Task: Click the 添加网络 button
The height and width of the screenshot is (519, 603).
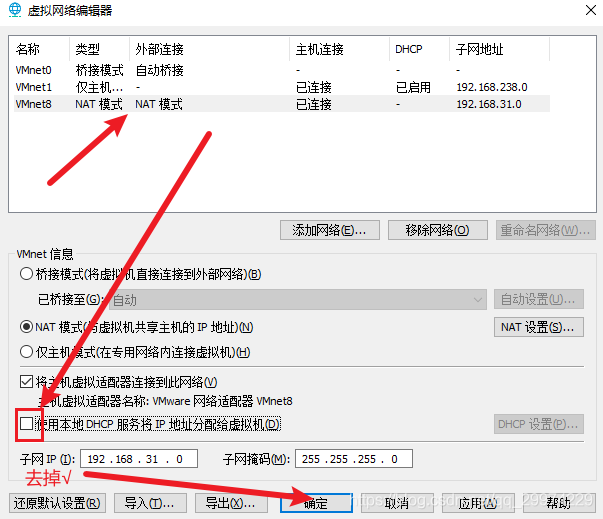Action: (x=330, y=230)
